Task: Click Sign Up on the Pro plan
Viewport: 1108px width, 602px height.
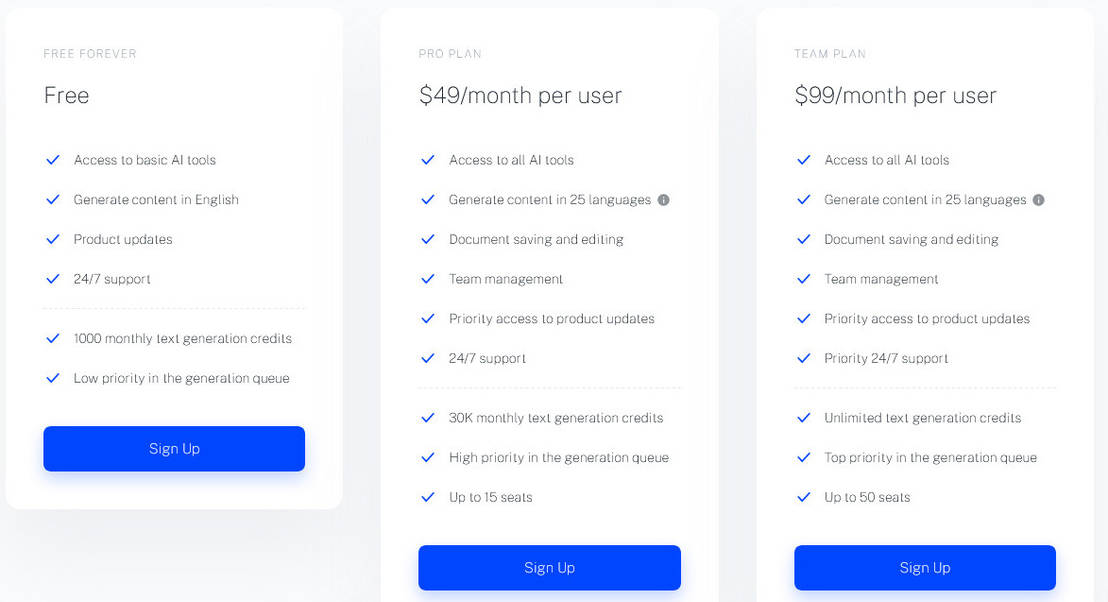Action: pos(549,567)
